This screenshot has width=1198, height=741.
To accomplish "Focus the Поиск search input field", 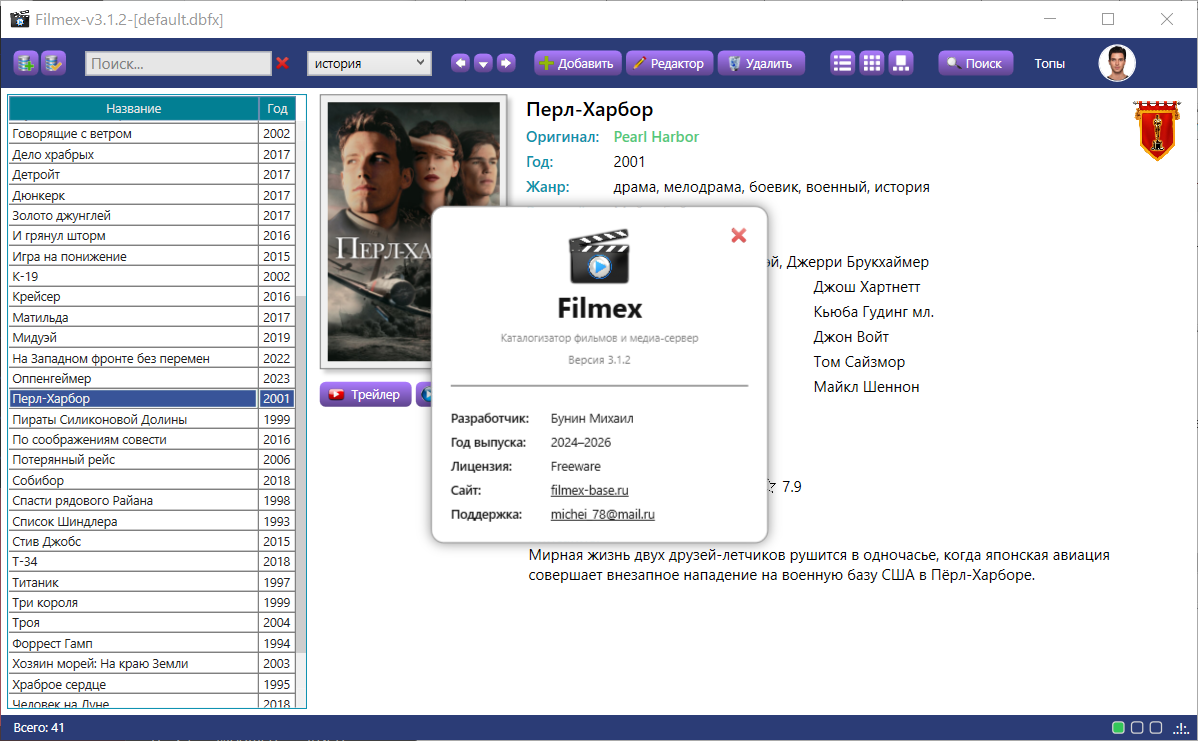I will [x=178, y=63].
